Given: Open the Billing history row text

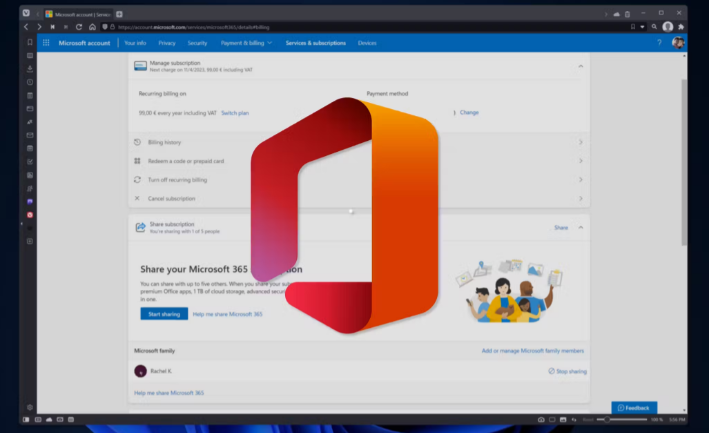Looking at the screenshot, I should point(164,142).
